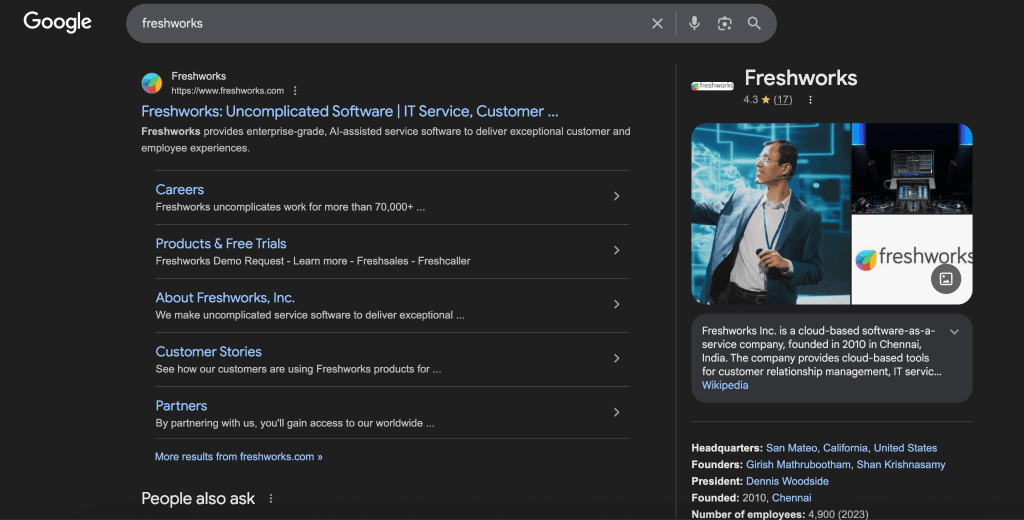Open more options in knowledge panel header
Viewport: 1024px width, 520px height.
pyautogui.click(x=810, y=100)
